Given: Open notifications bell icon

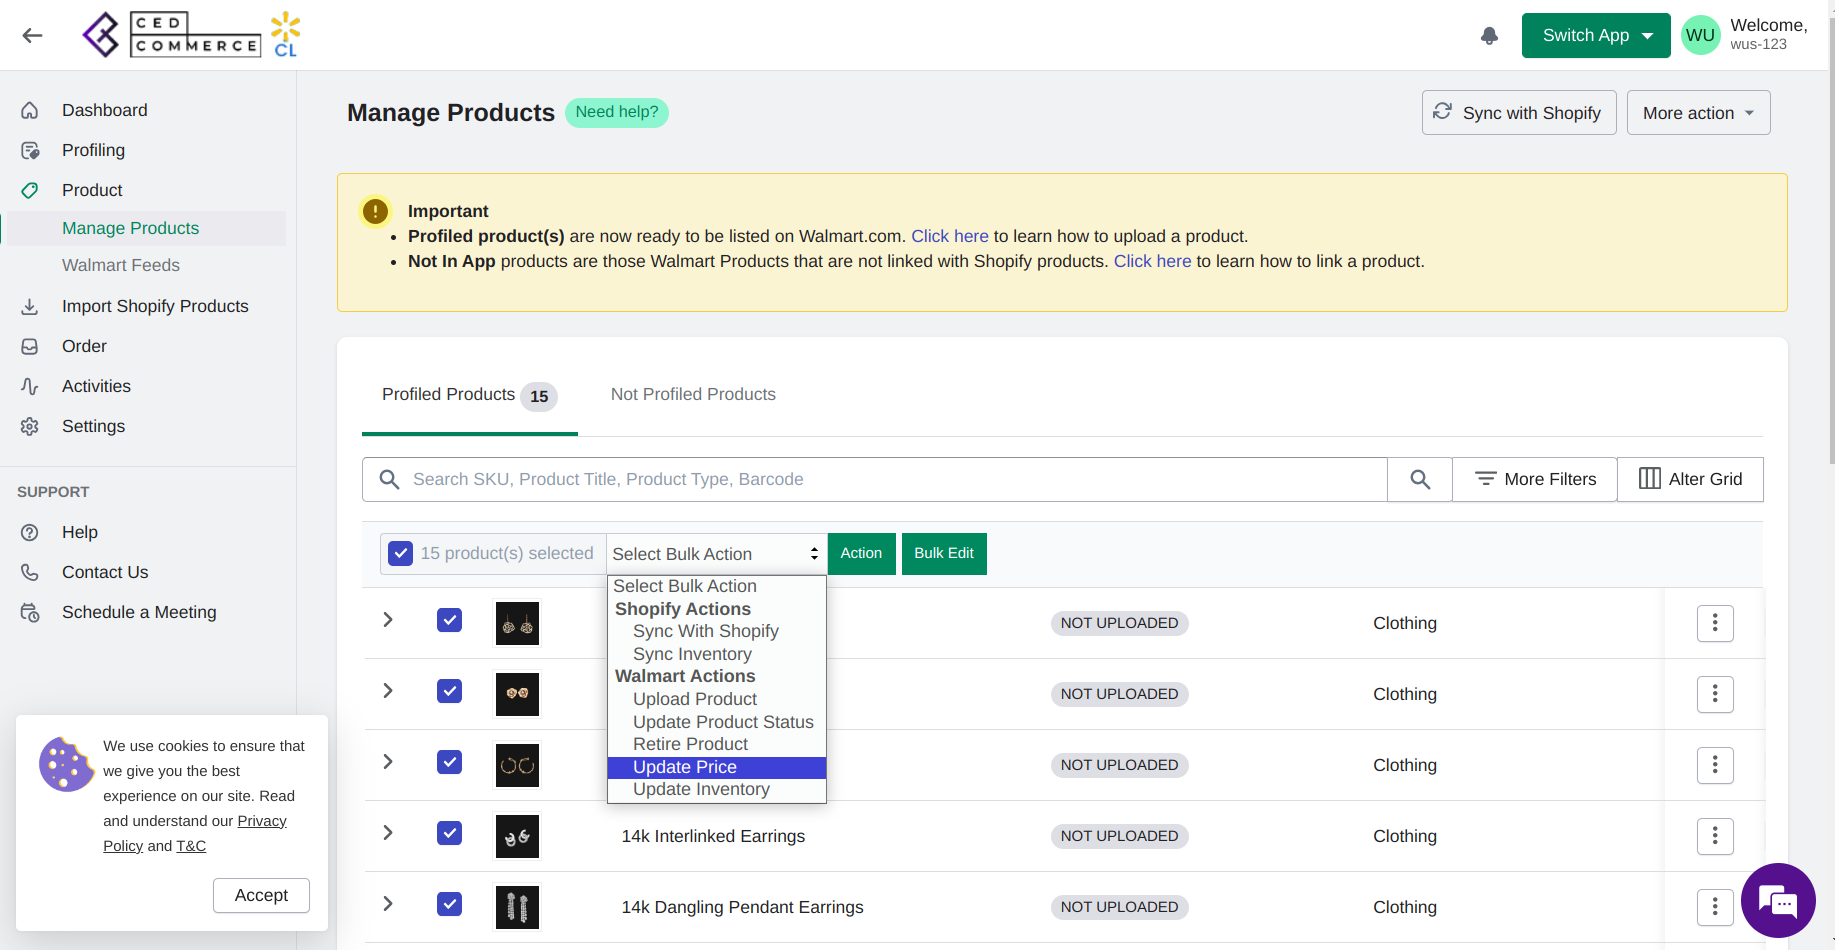Looking at the screenshot, I should click(x=1489, y=36).
